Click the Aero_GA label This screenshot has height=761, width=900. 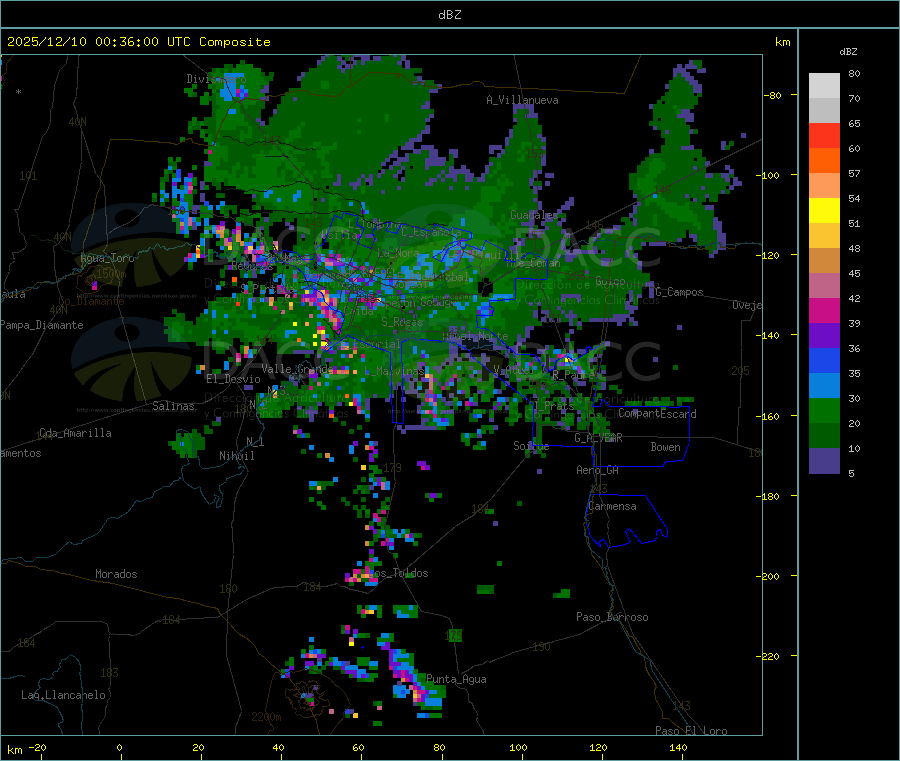[598, 470]
